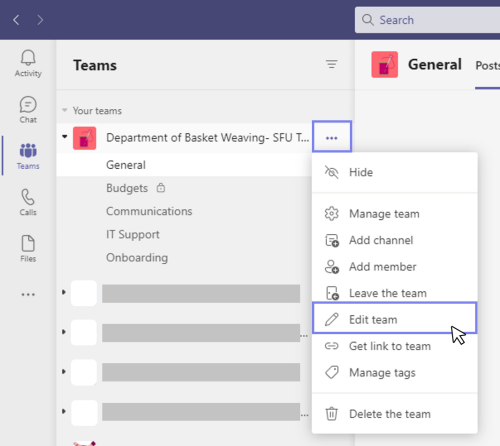Choose Add channel from menu
Image resolution: width=500 pixels, height=446 pixels.
point(395,240)
